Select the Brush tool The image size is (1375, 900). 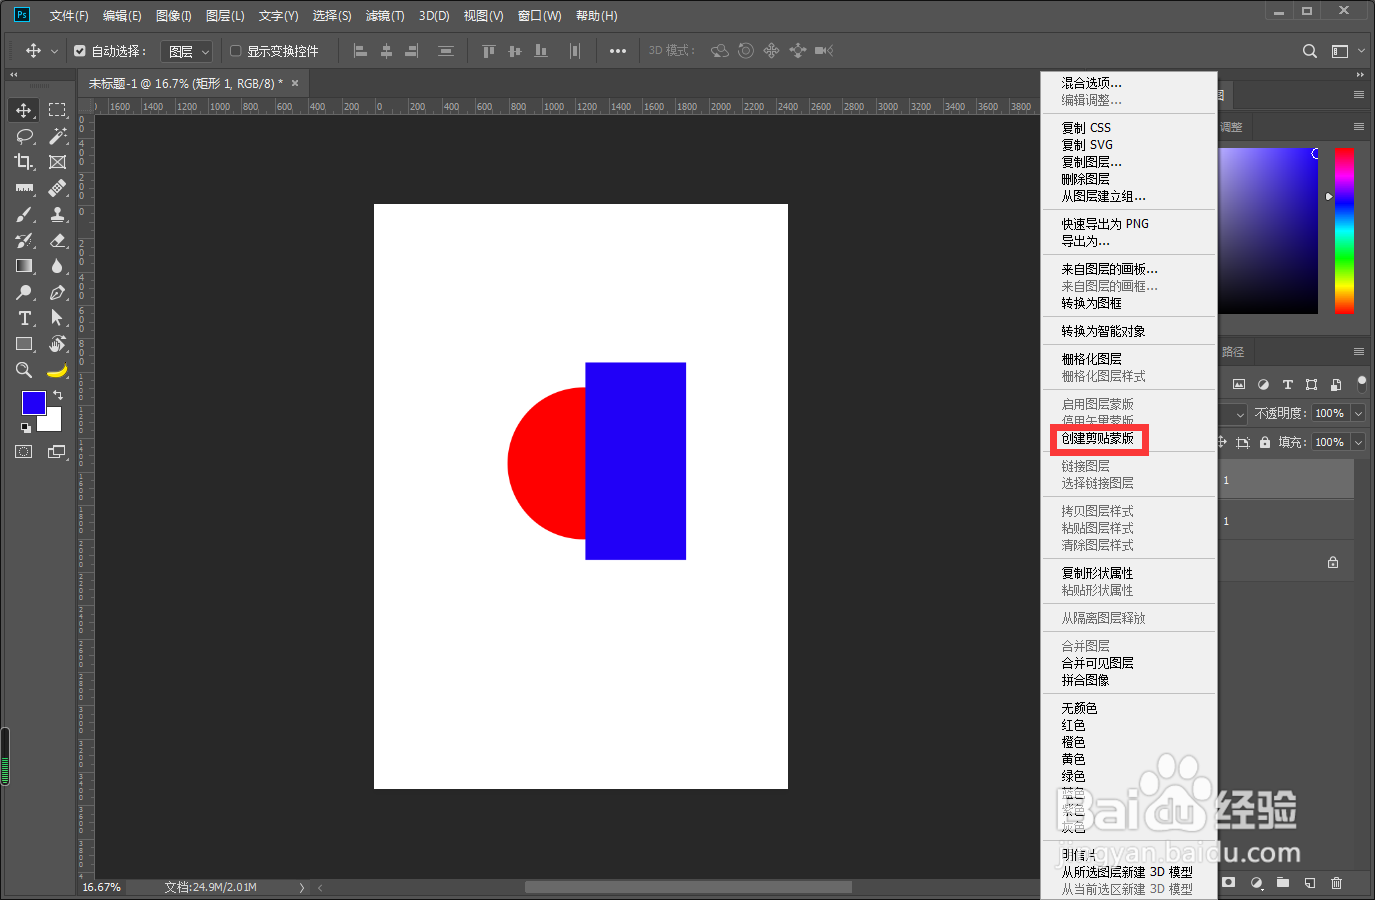tap(24, 214)
